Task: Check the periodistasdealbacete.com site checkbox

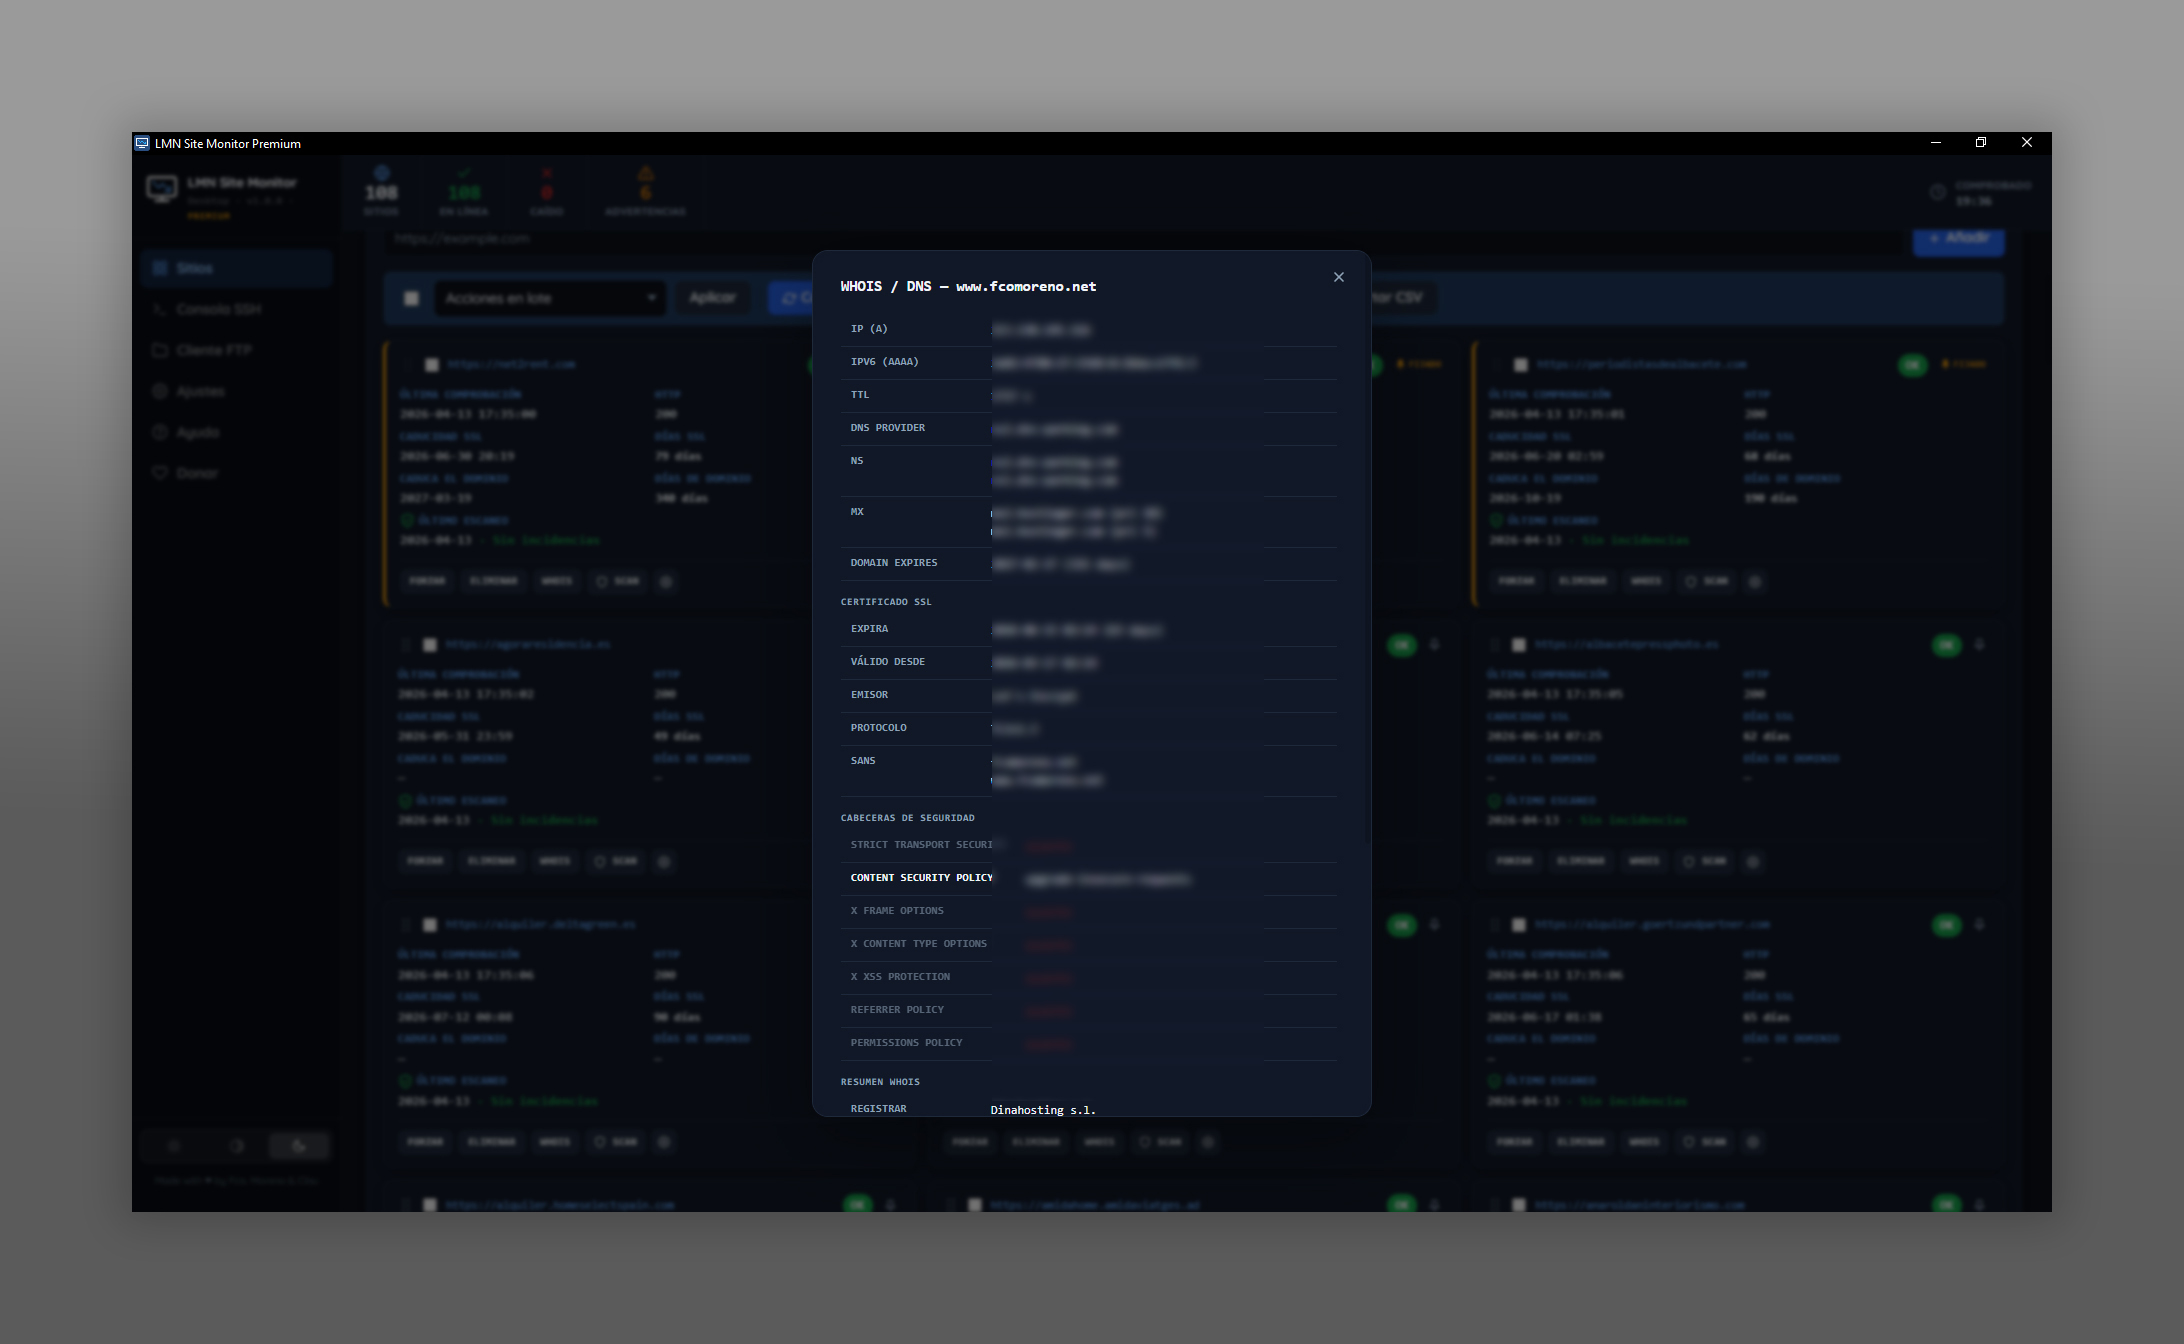Action: (1520, 365)
